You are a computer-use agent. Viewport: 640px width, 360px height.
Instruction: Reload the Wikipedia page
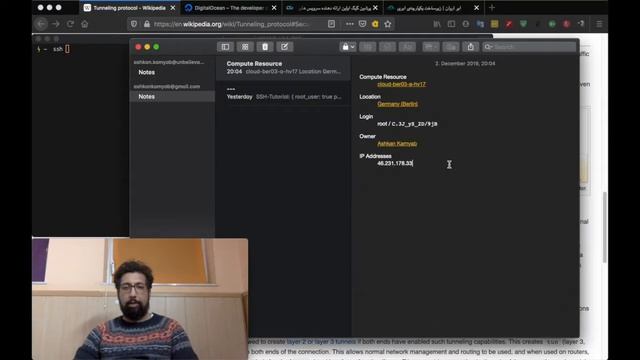click(70, 24)
